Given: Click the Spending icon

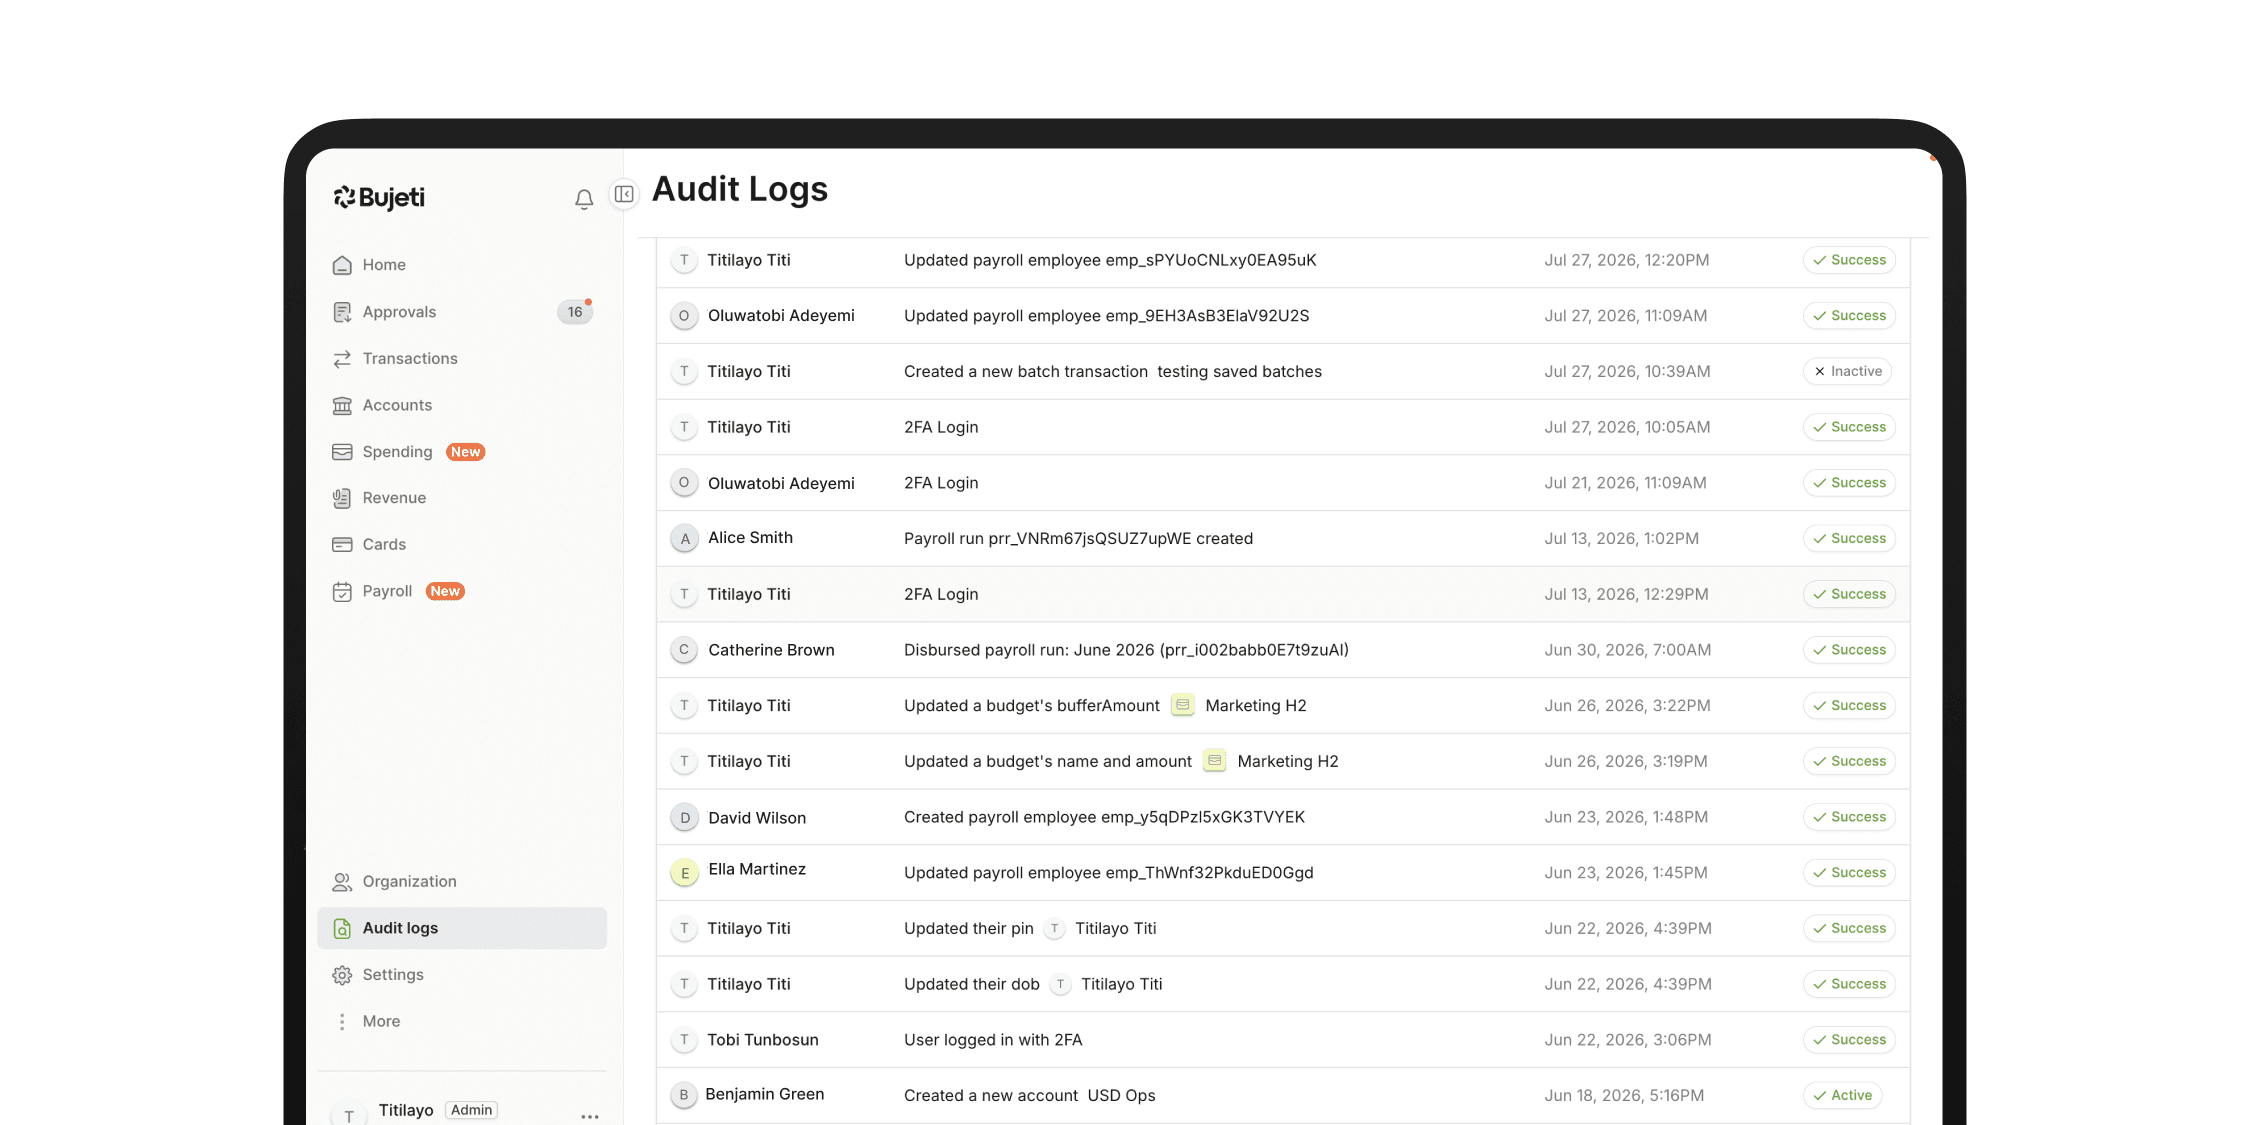Looking at the screenshot, I should 342,452.
